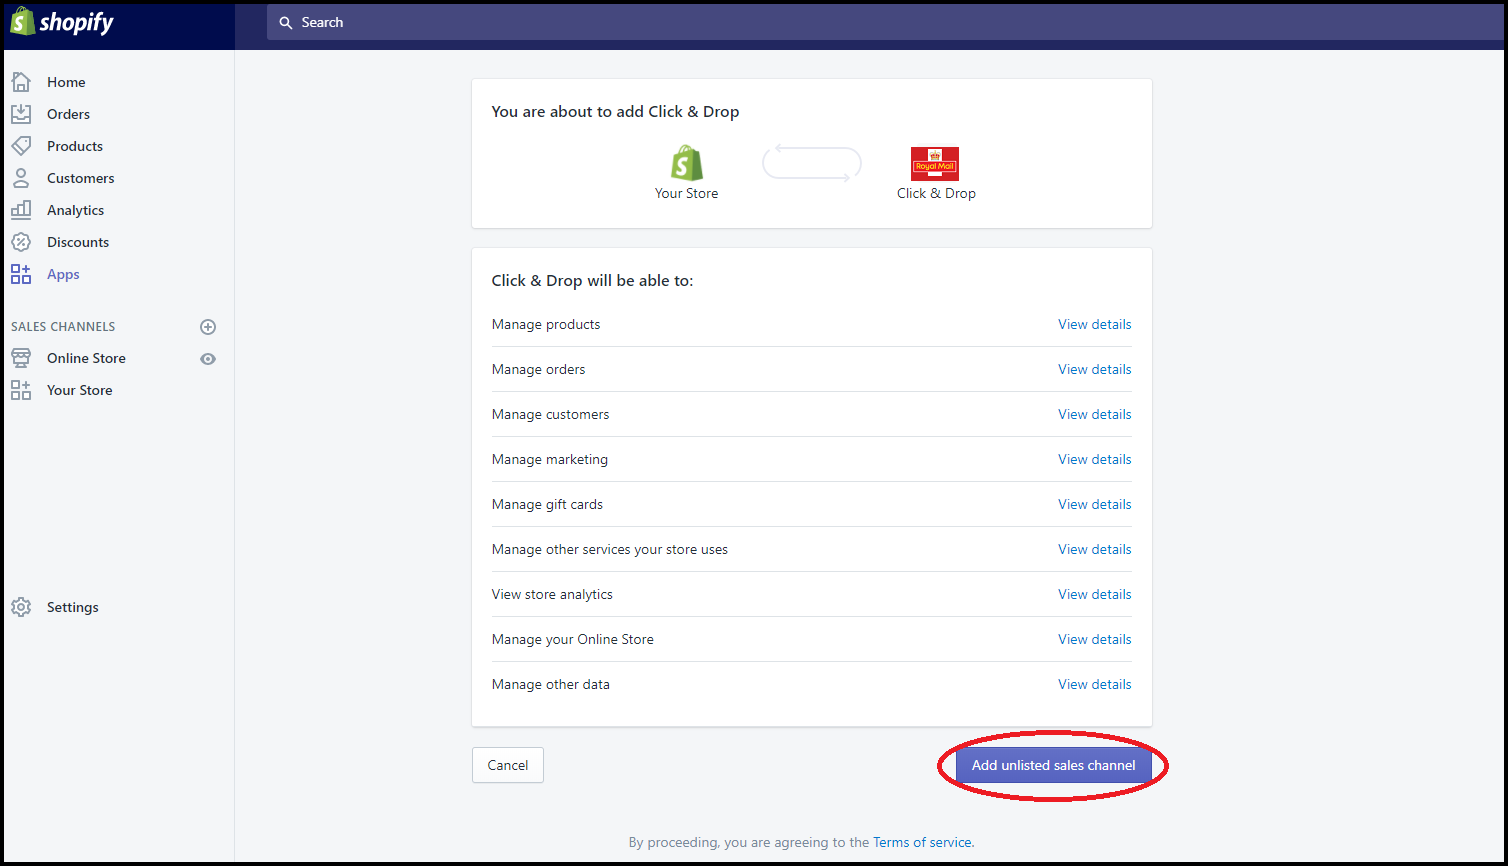Open the Terms of service link
The height and width of the screenshot is (866, 1508).
pos(922,842)
